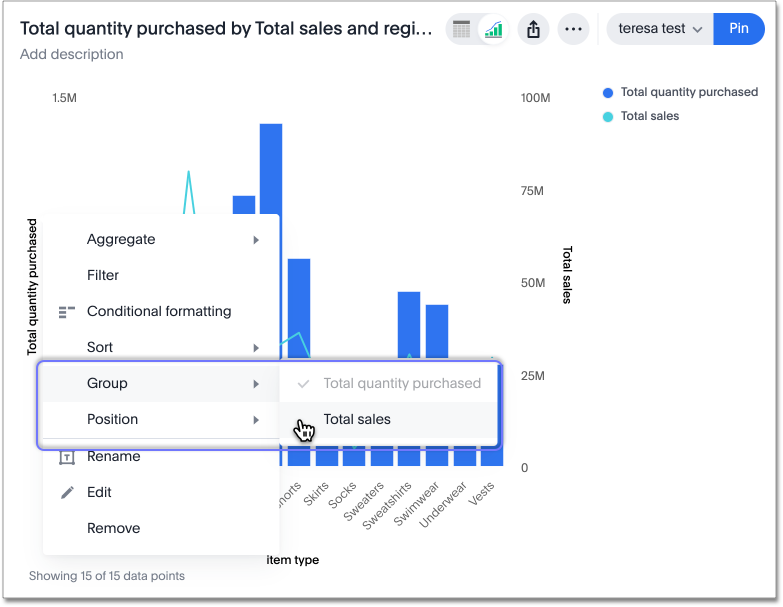Image resolution: width=783 pixels, height=607 pixels.
Task: Click the Conditional formatting icon
Action: pos(67,312)
